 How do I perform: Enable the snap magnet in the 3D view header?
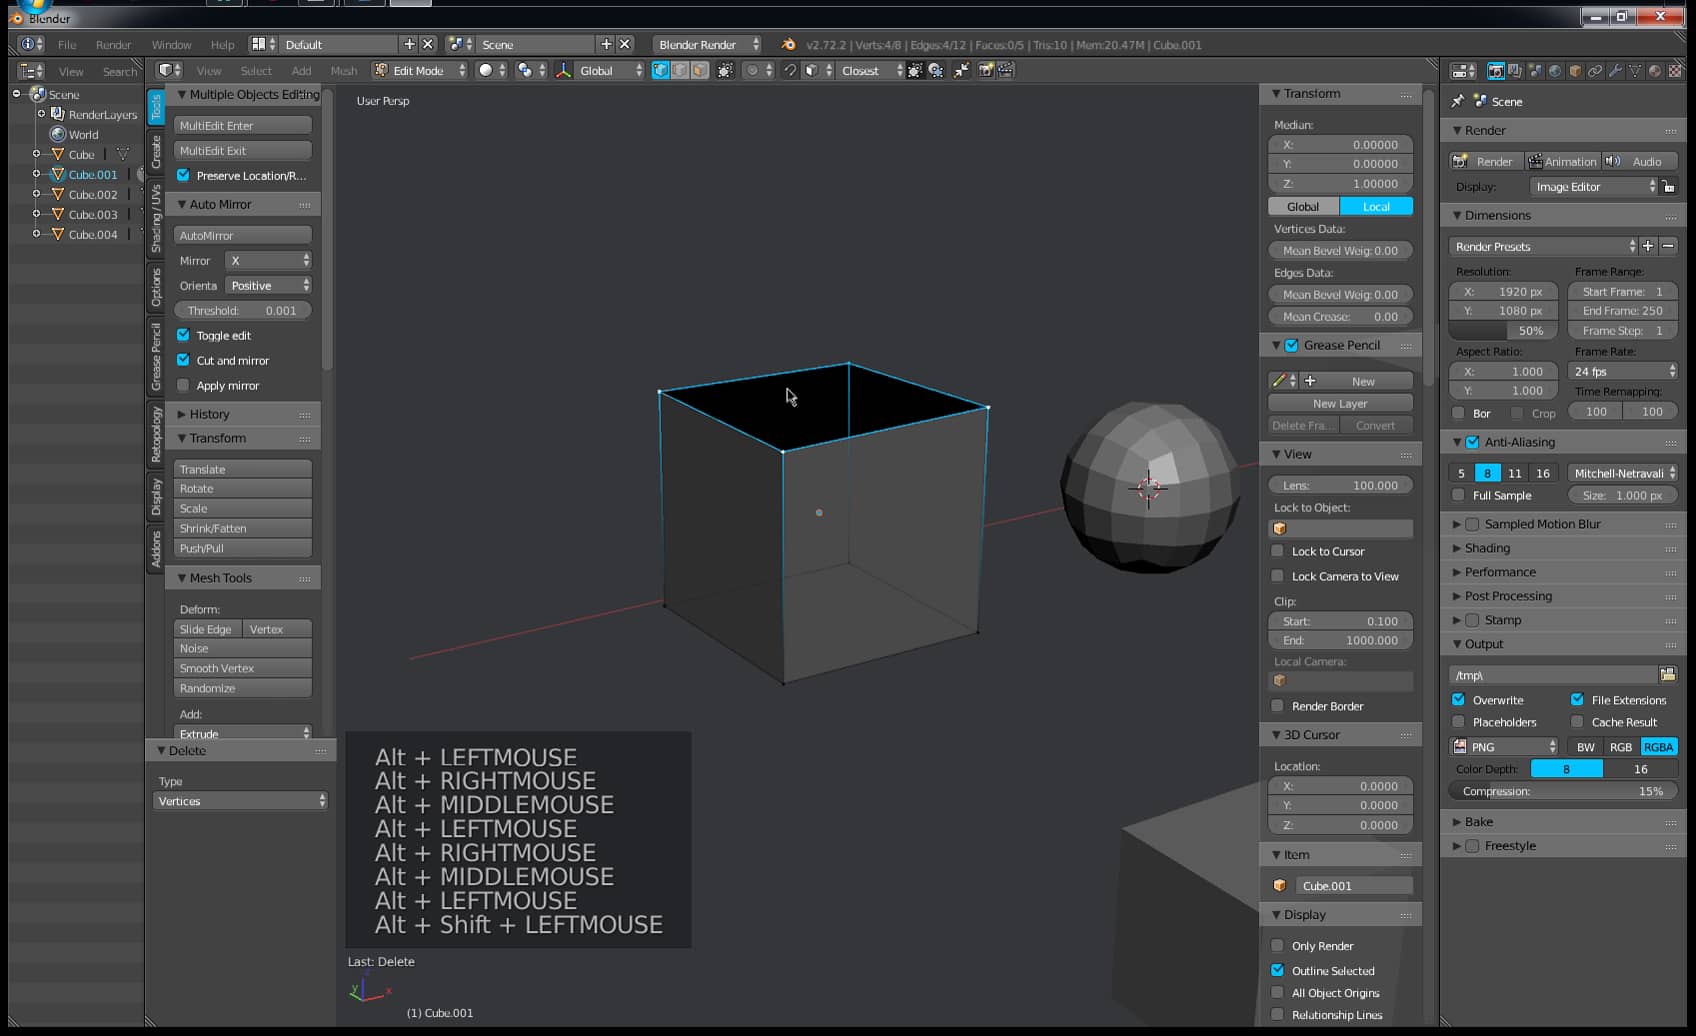[790, 70]
